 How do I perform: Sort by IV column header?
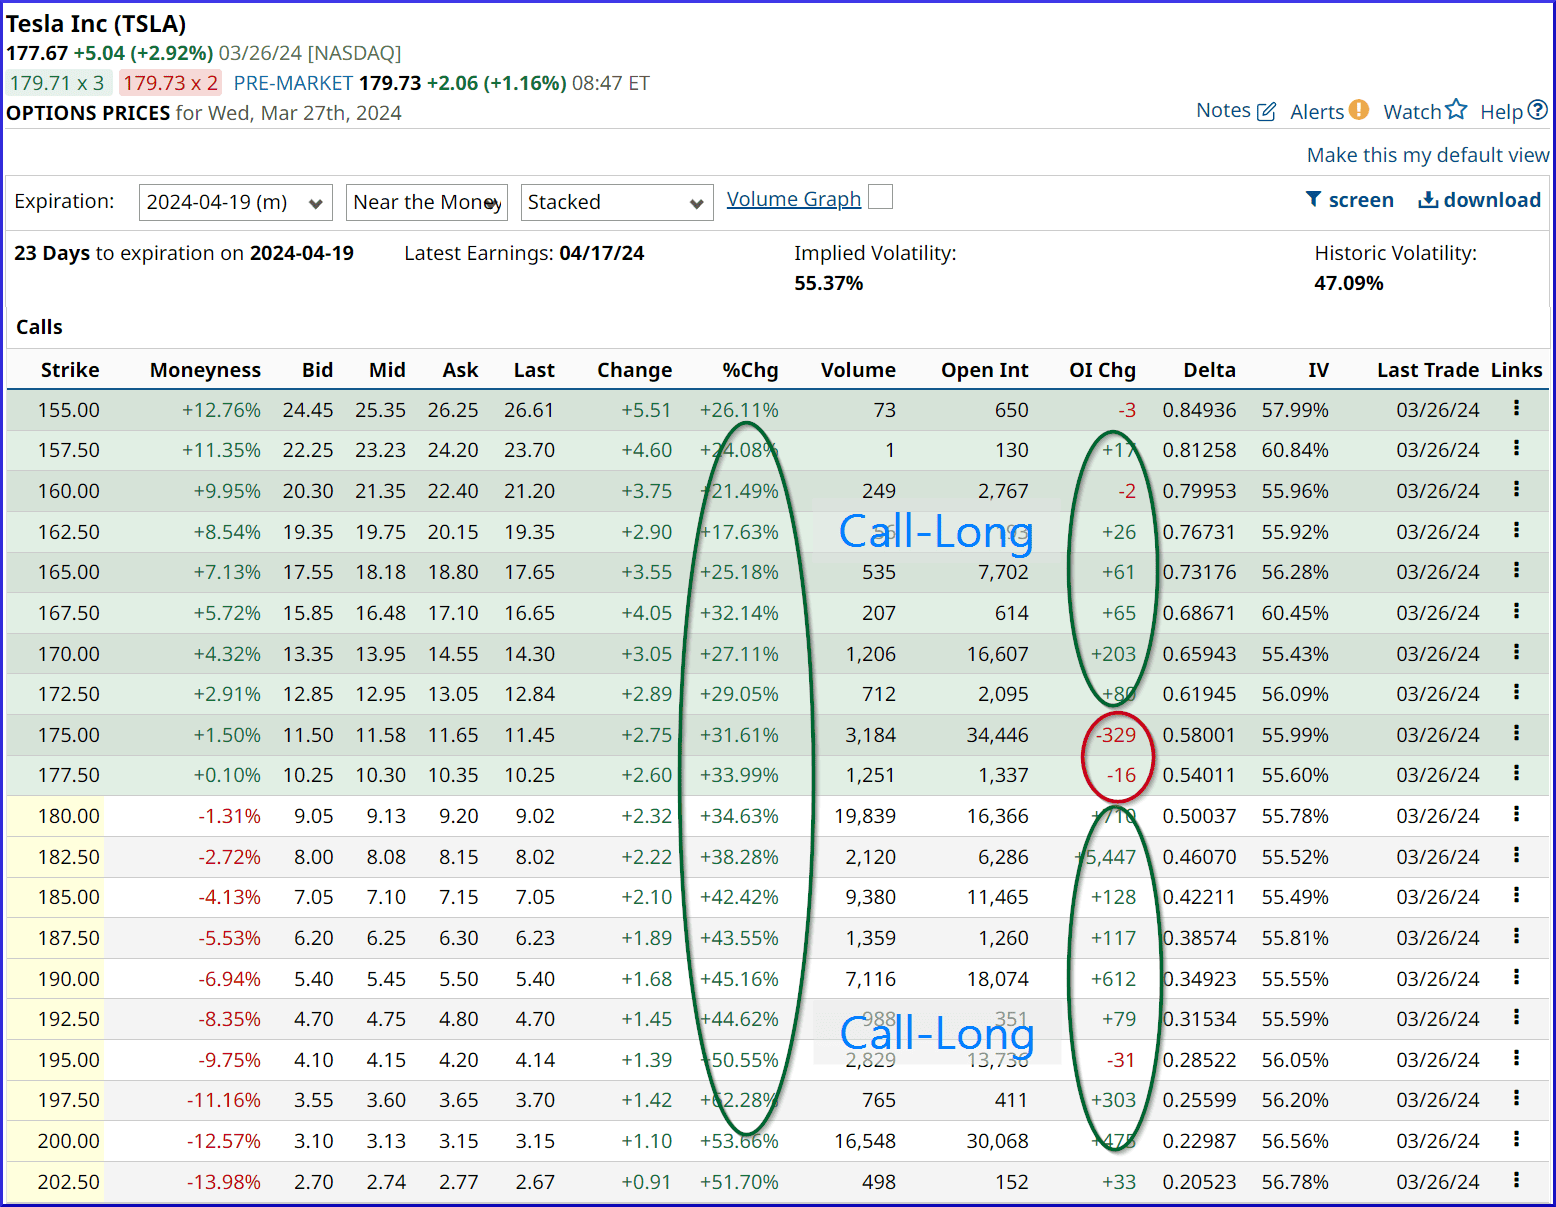tap(1318, 370)
